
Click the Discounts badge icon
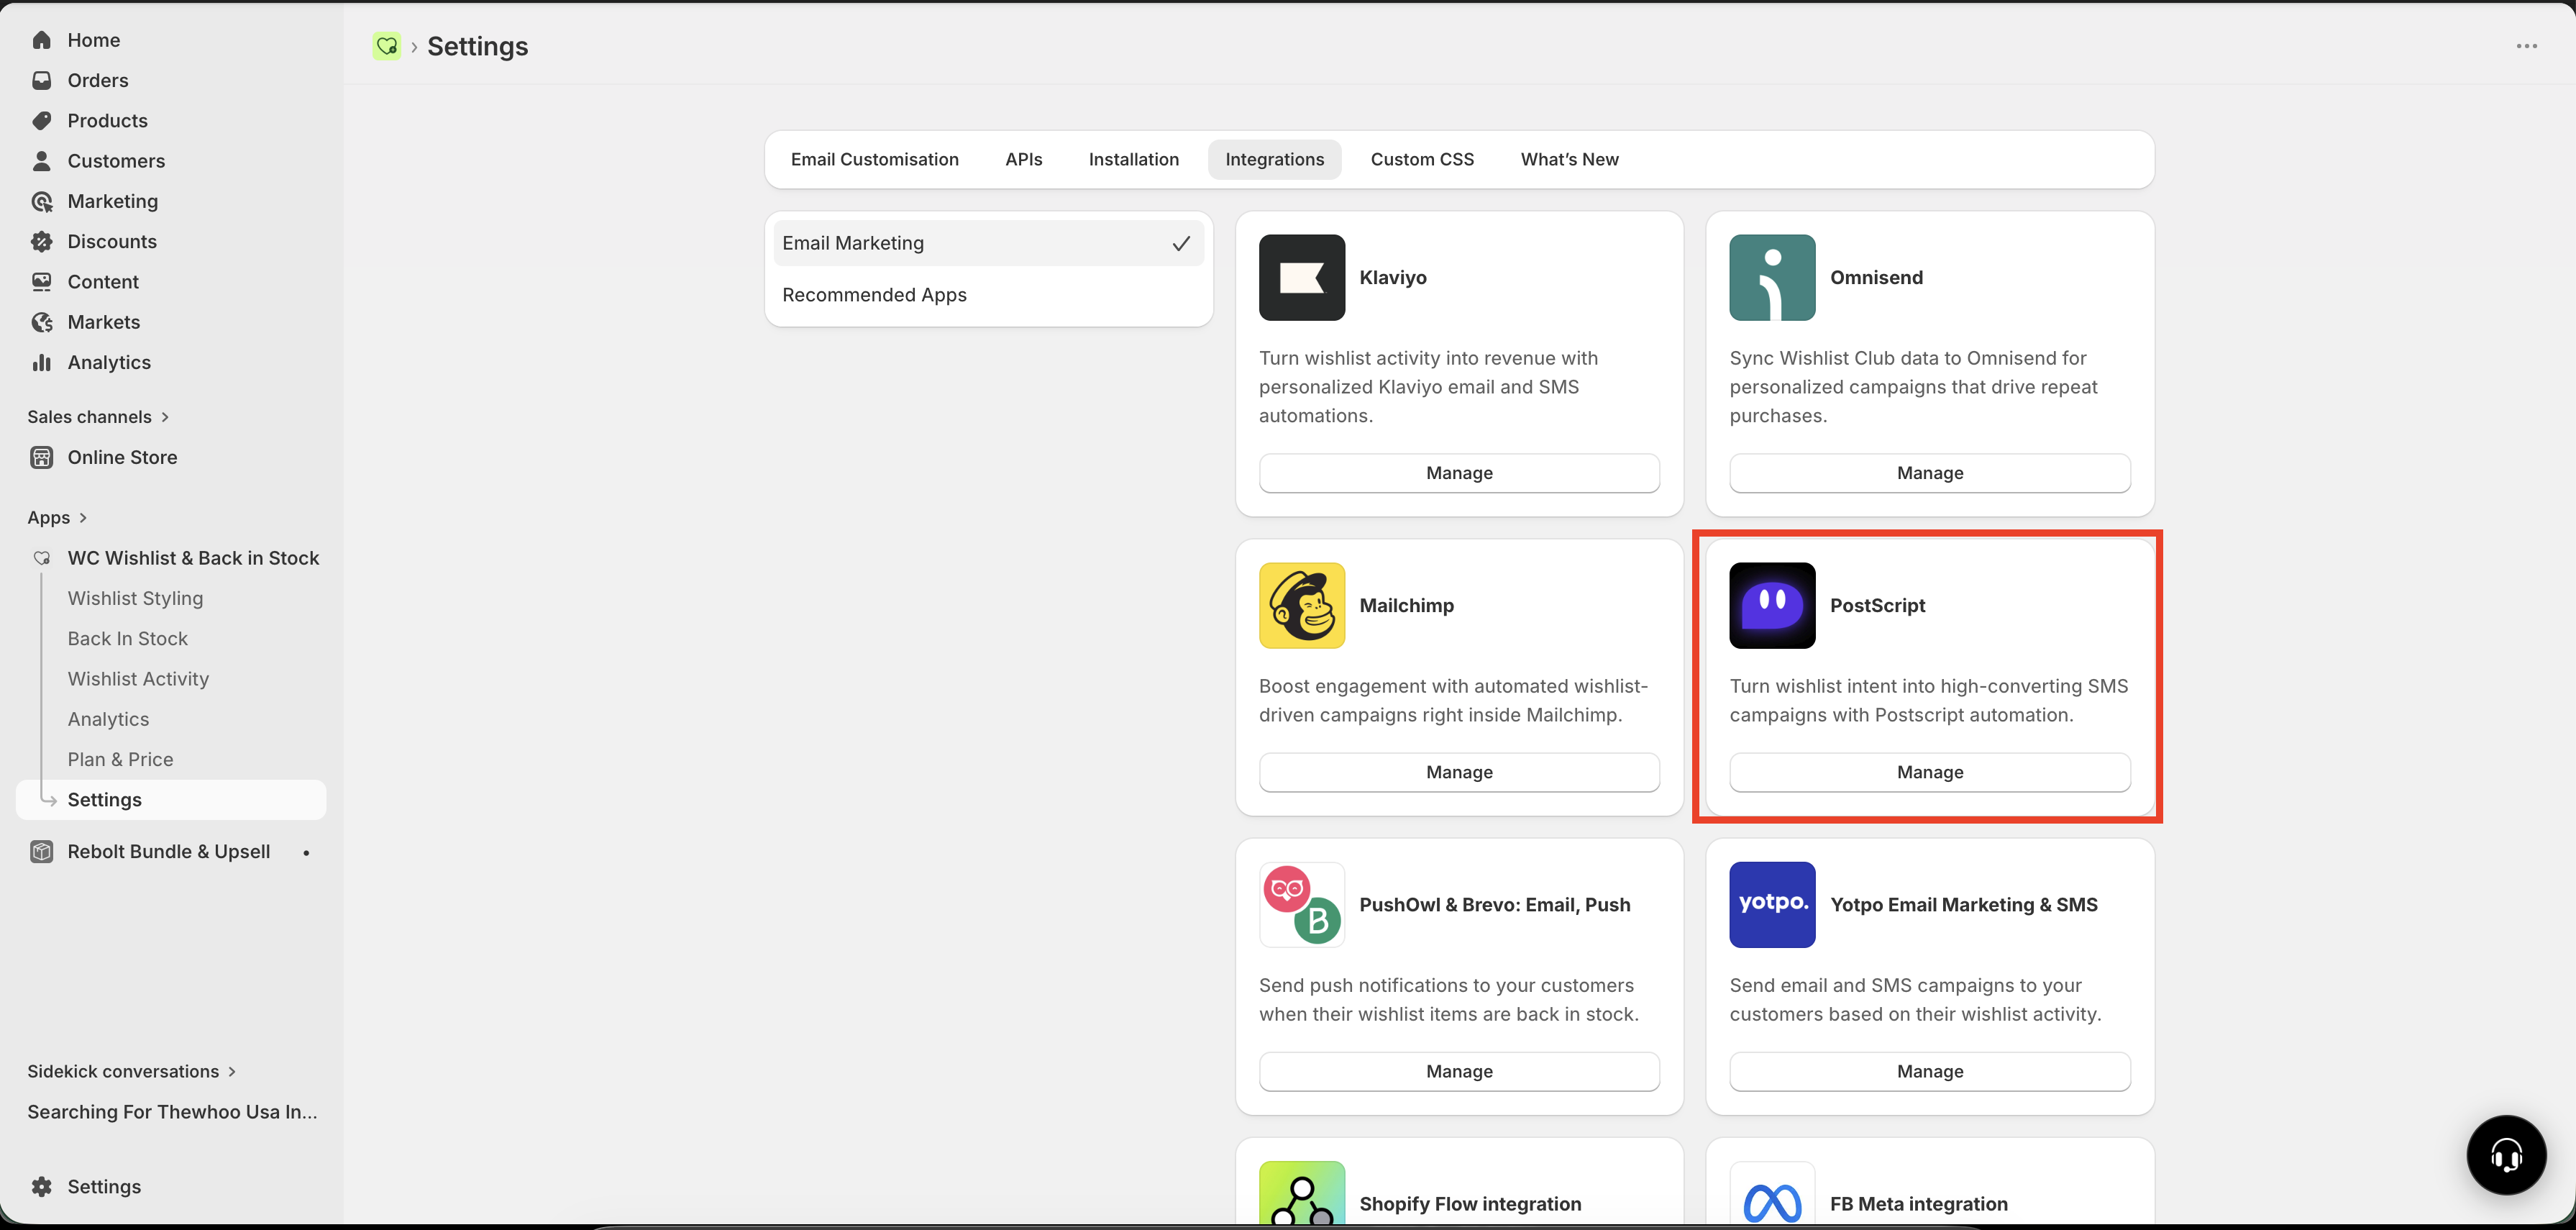coord(41,241)
